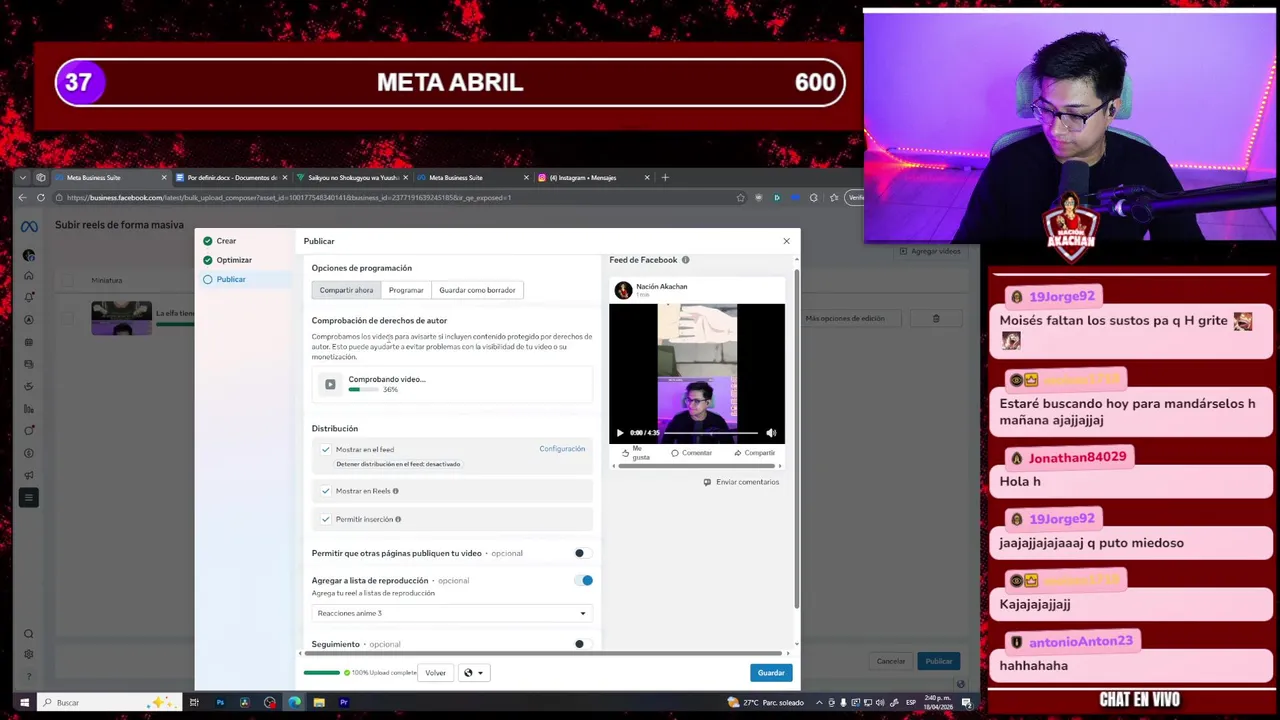Open notifications bell in Meta sidebar
The image size is (1280, 720).
[x=29, y=297]
